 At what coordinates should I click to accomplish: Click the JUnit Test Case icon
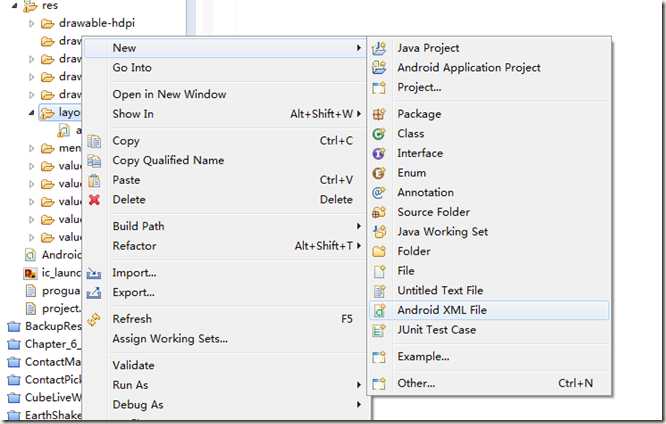(x=379, y=330)
